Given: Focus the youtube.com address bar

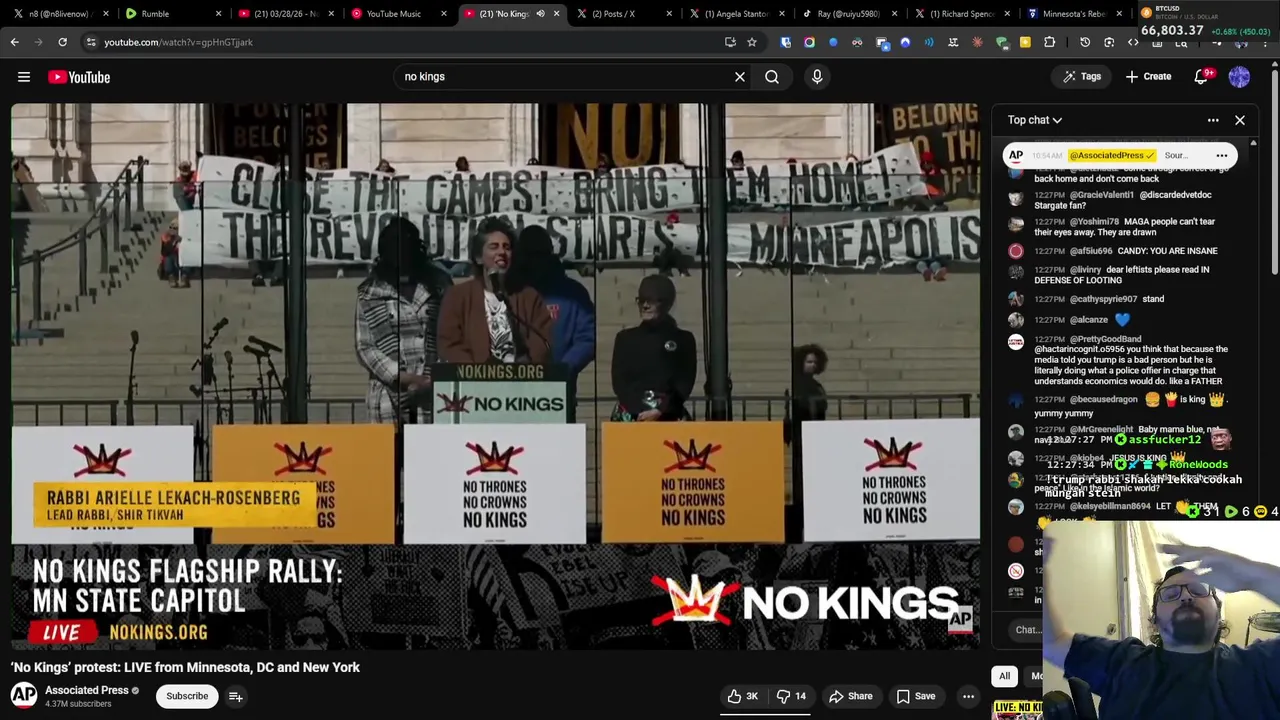Looking at the screenshot, I should pos(400,42).
